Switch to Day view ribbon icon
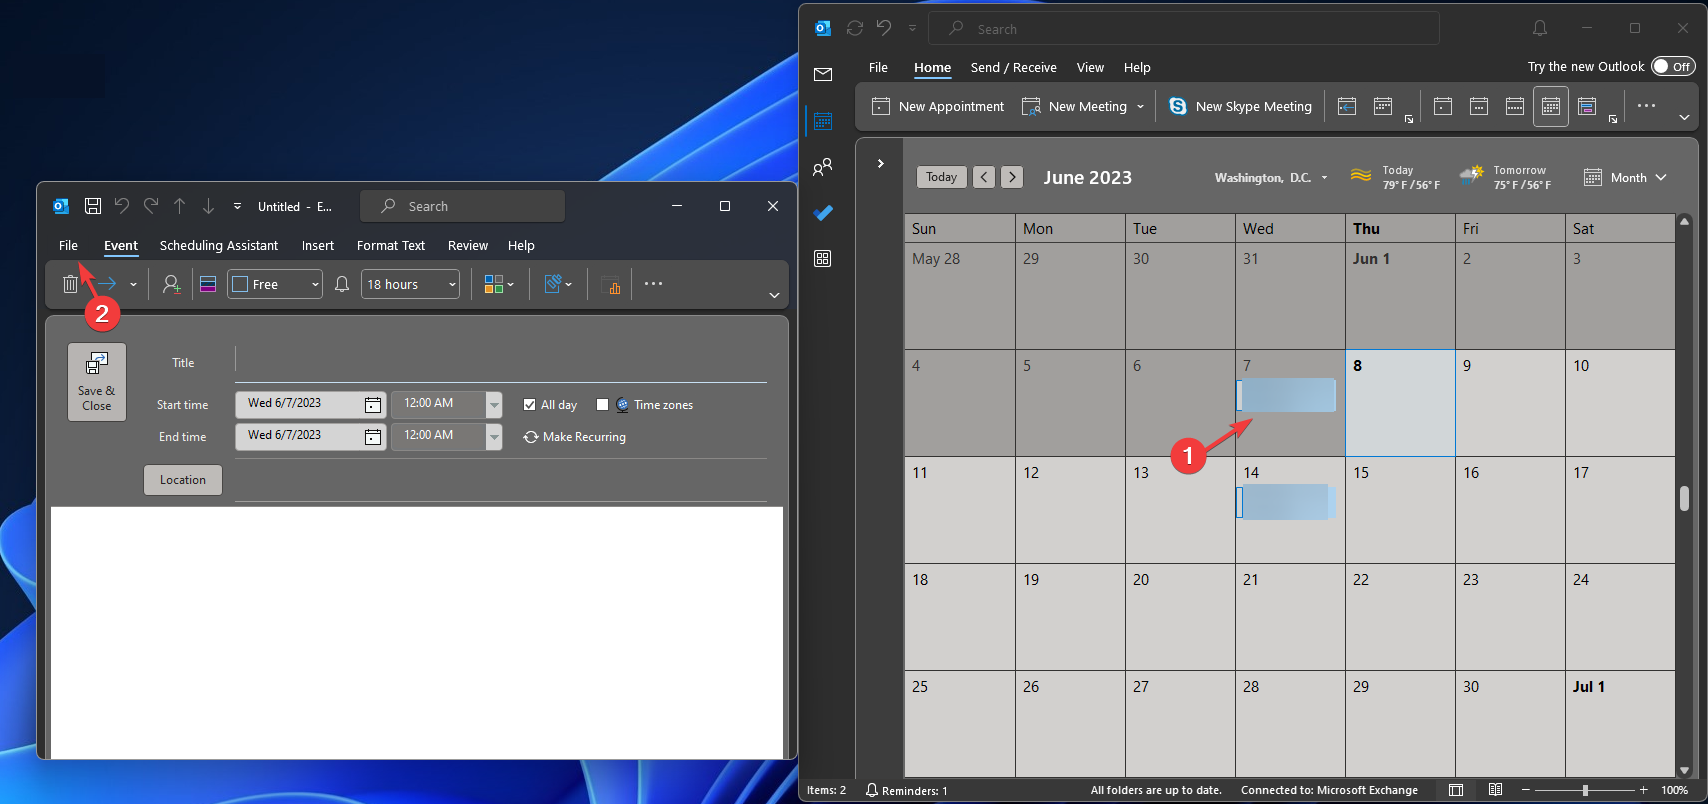1708x804 pixels. tap(1443, 106)
